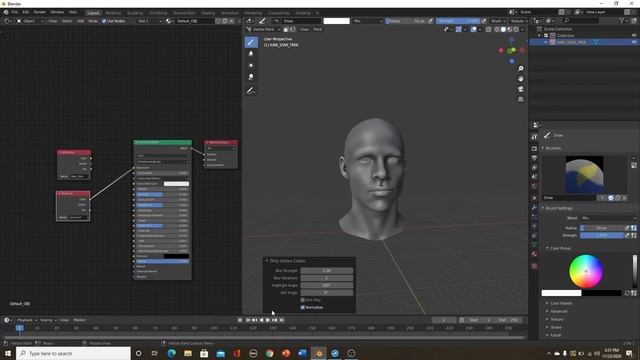Open the Brush popover in header

pos(498,21)
